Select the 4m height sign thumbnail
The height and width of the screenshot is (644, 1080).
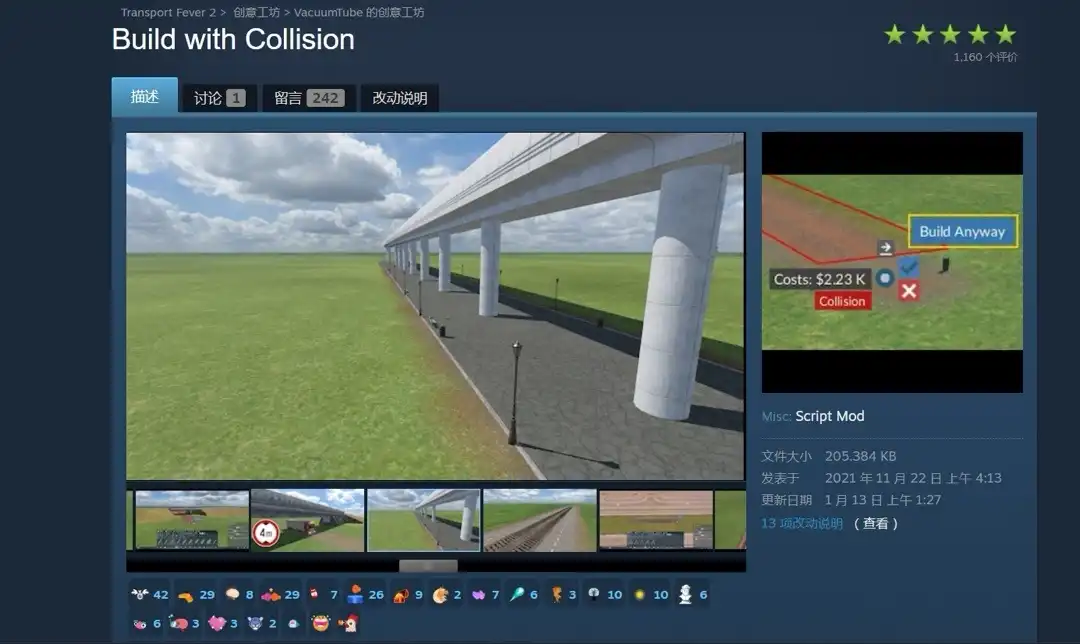(x=307, y=519)
